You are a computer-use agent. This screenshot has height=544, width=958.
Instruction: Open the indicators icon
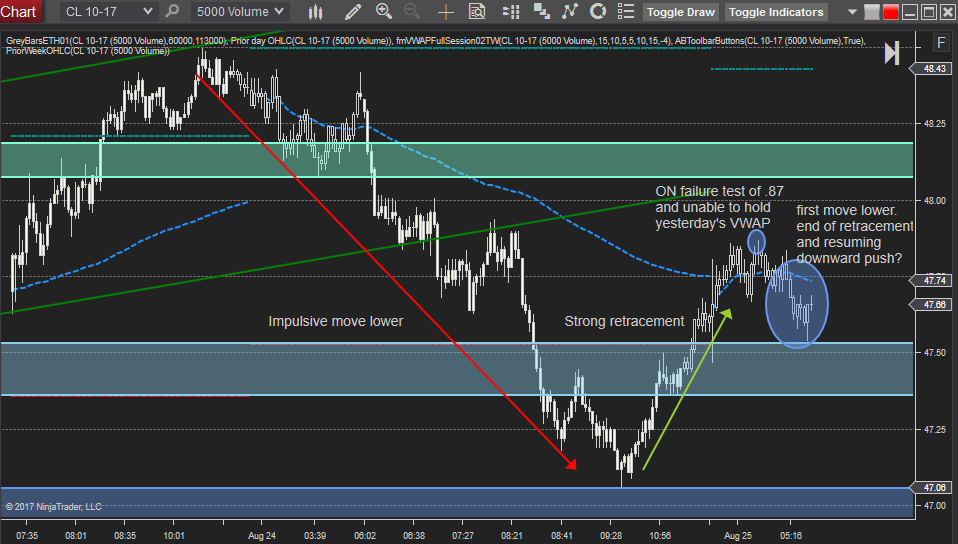pos(569,12)
